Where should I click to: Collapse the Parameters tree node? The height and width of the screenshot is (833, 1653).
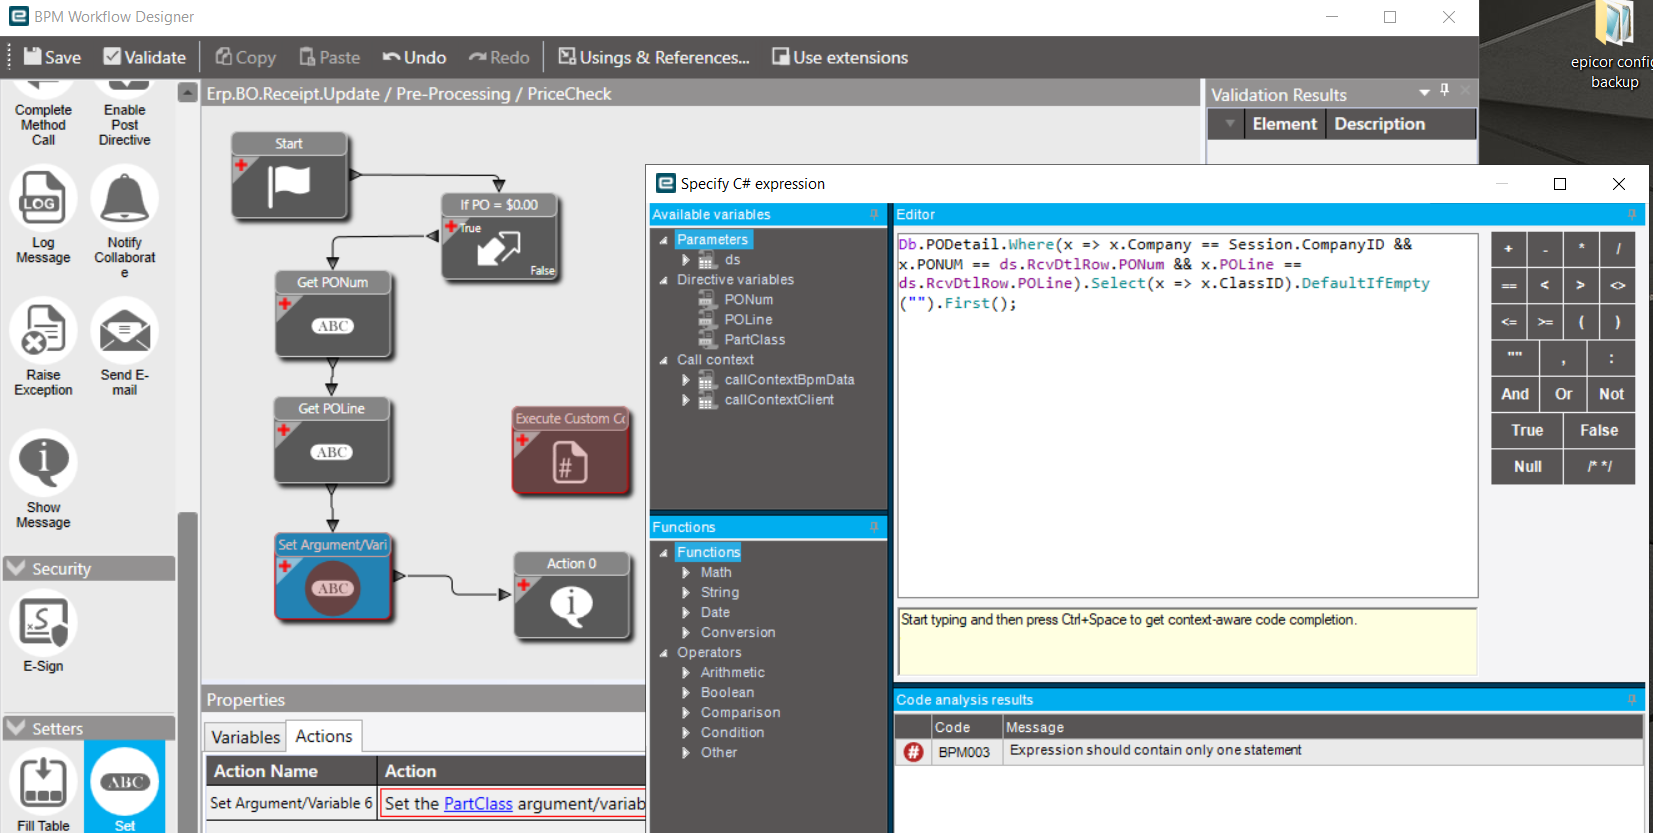point(663,240)
